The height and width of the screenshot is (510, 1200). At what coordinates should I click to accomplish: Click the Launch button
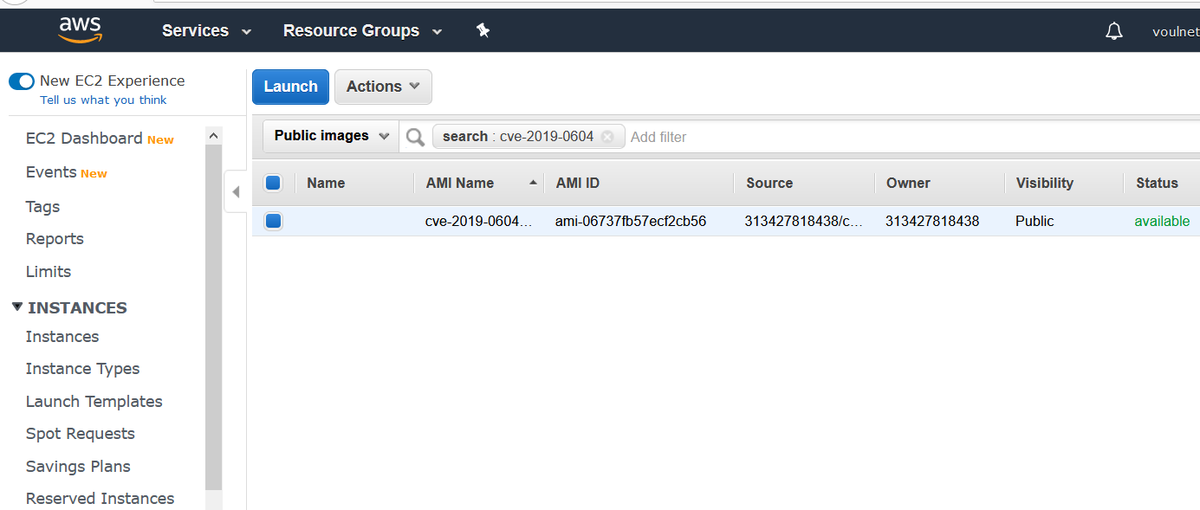pos(290,87)
